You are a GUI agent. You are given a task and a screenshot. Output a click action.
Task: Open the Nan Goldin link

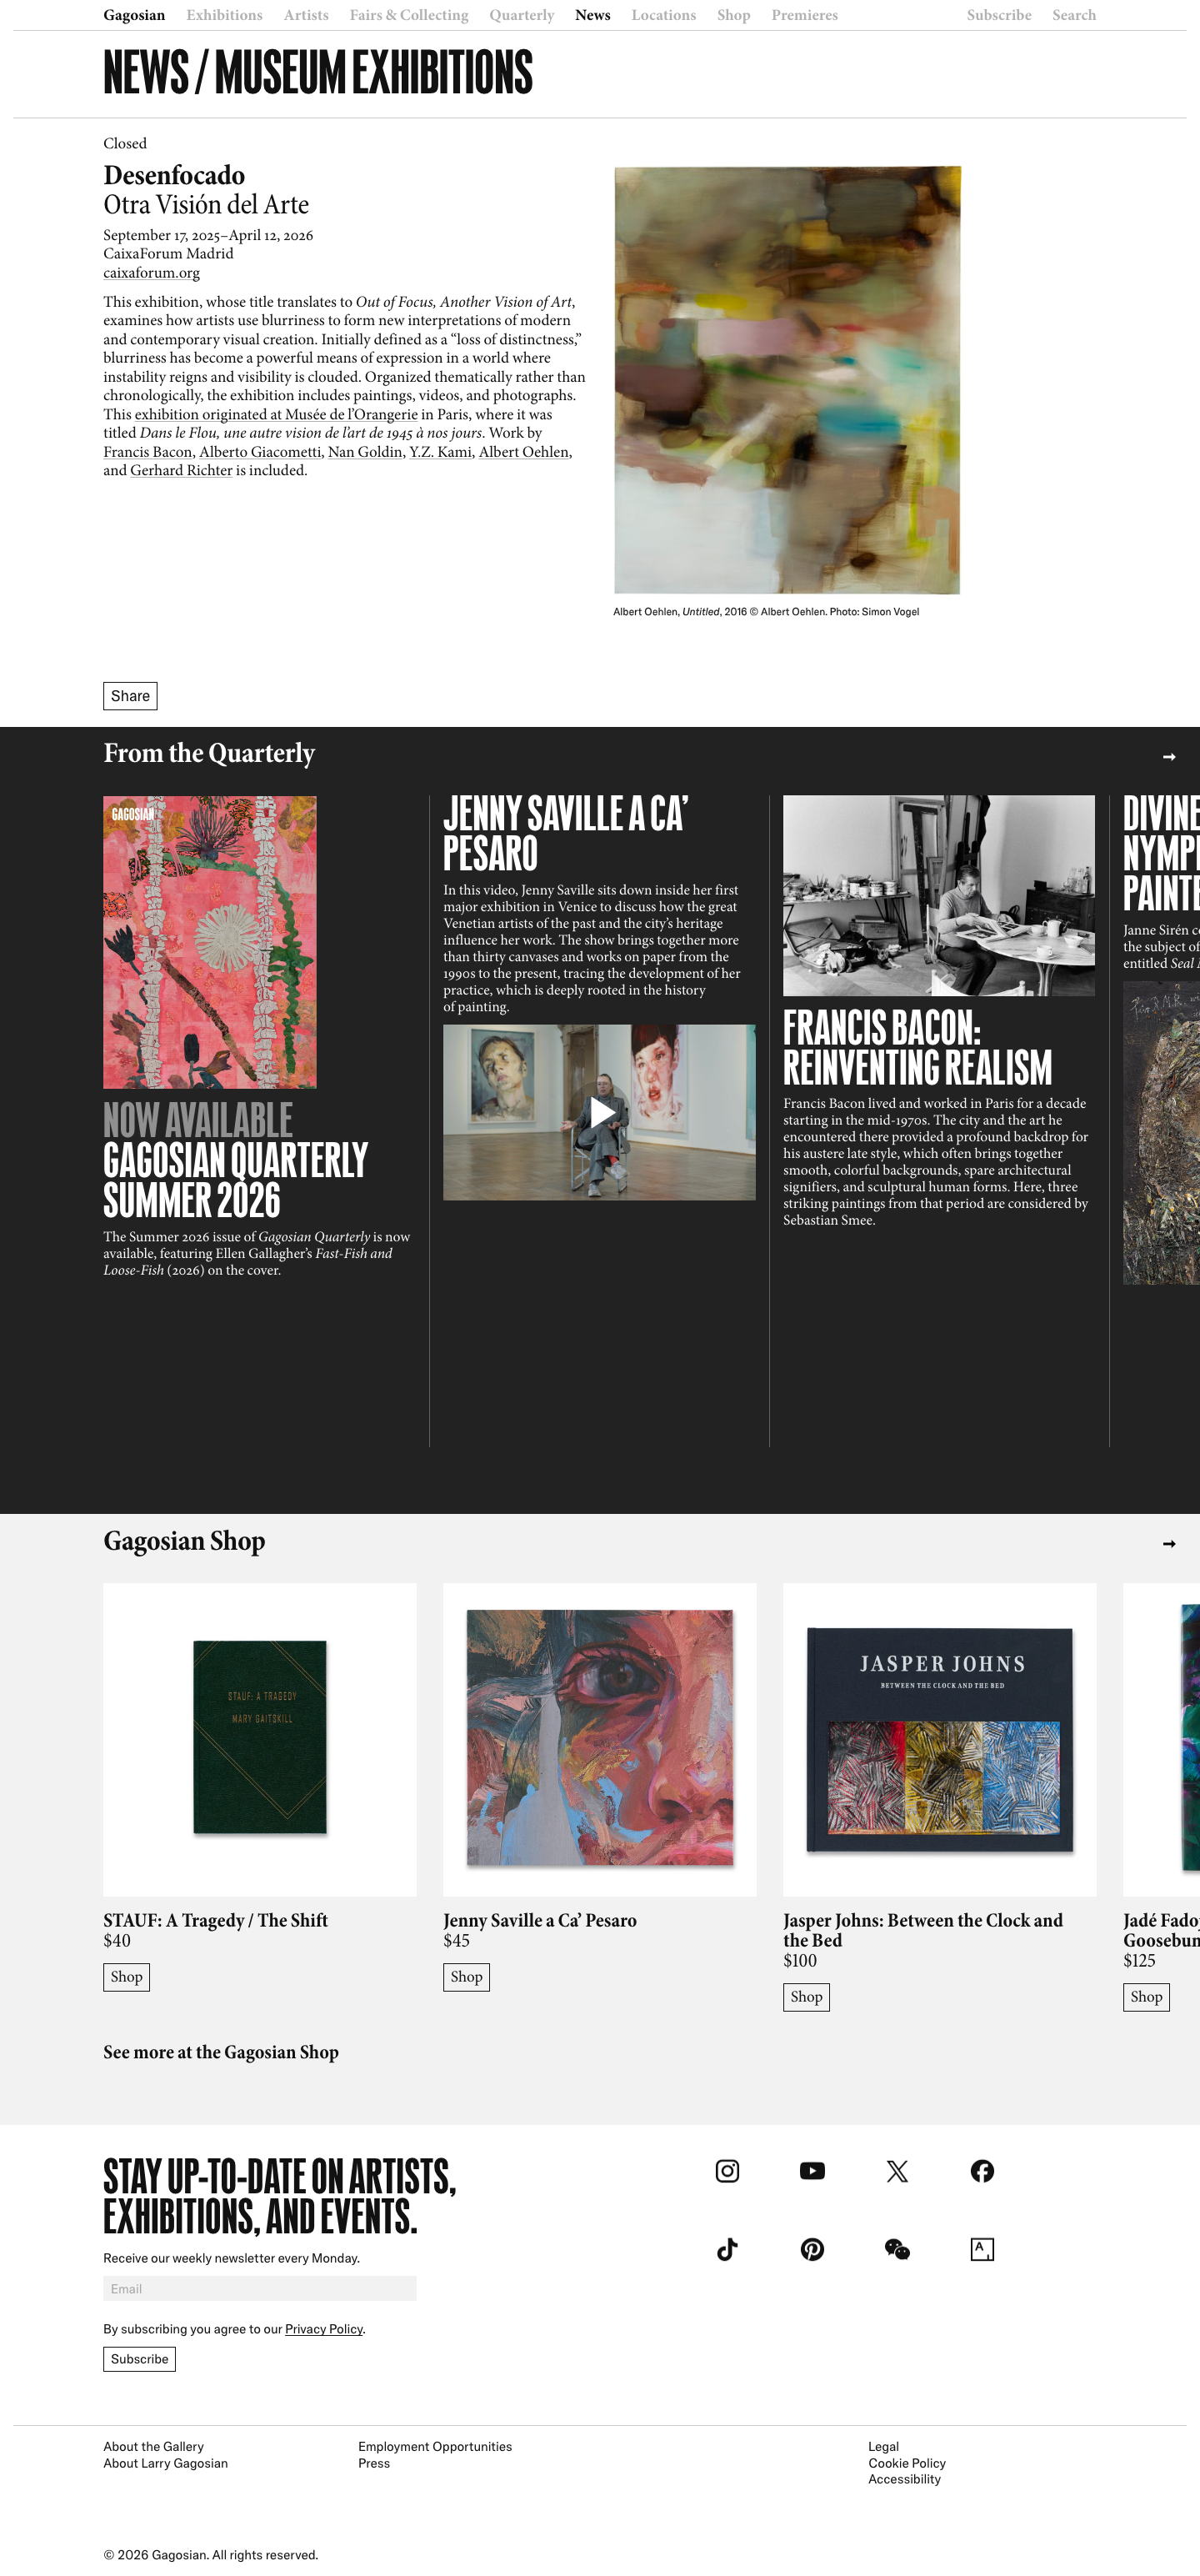pos(365,452)
